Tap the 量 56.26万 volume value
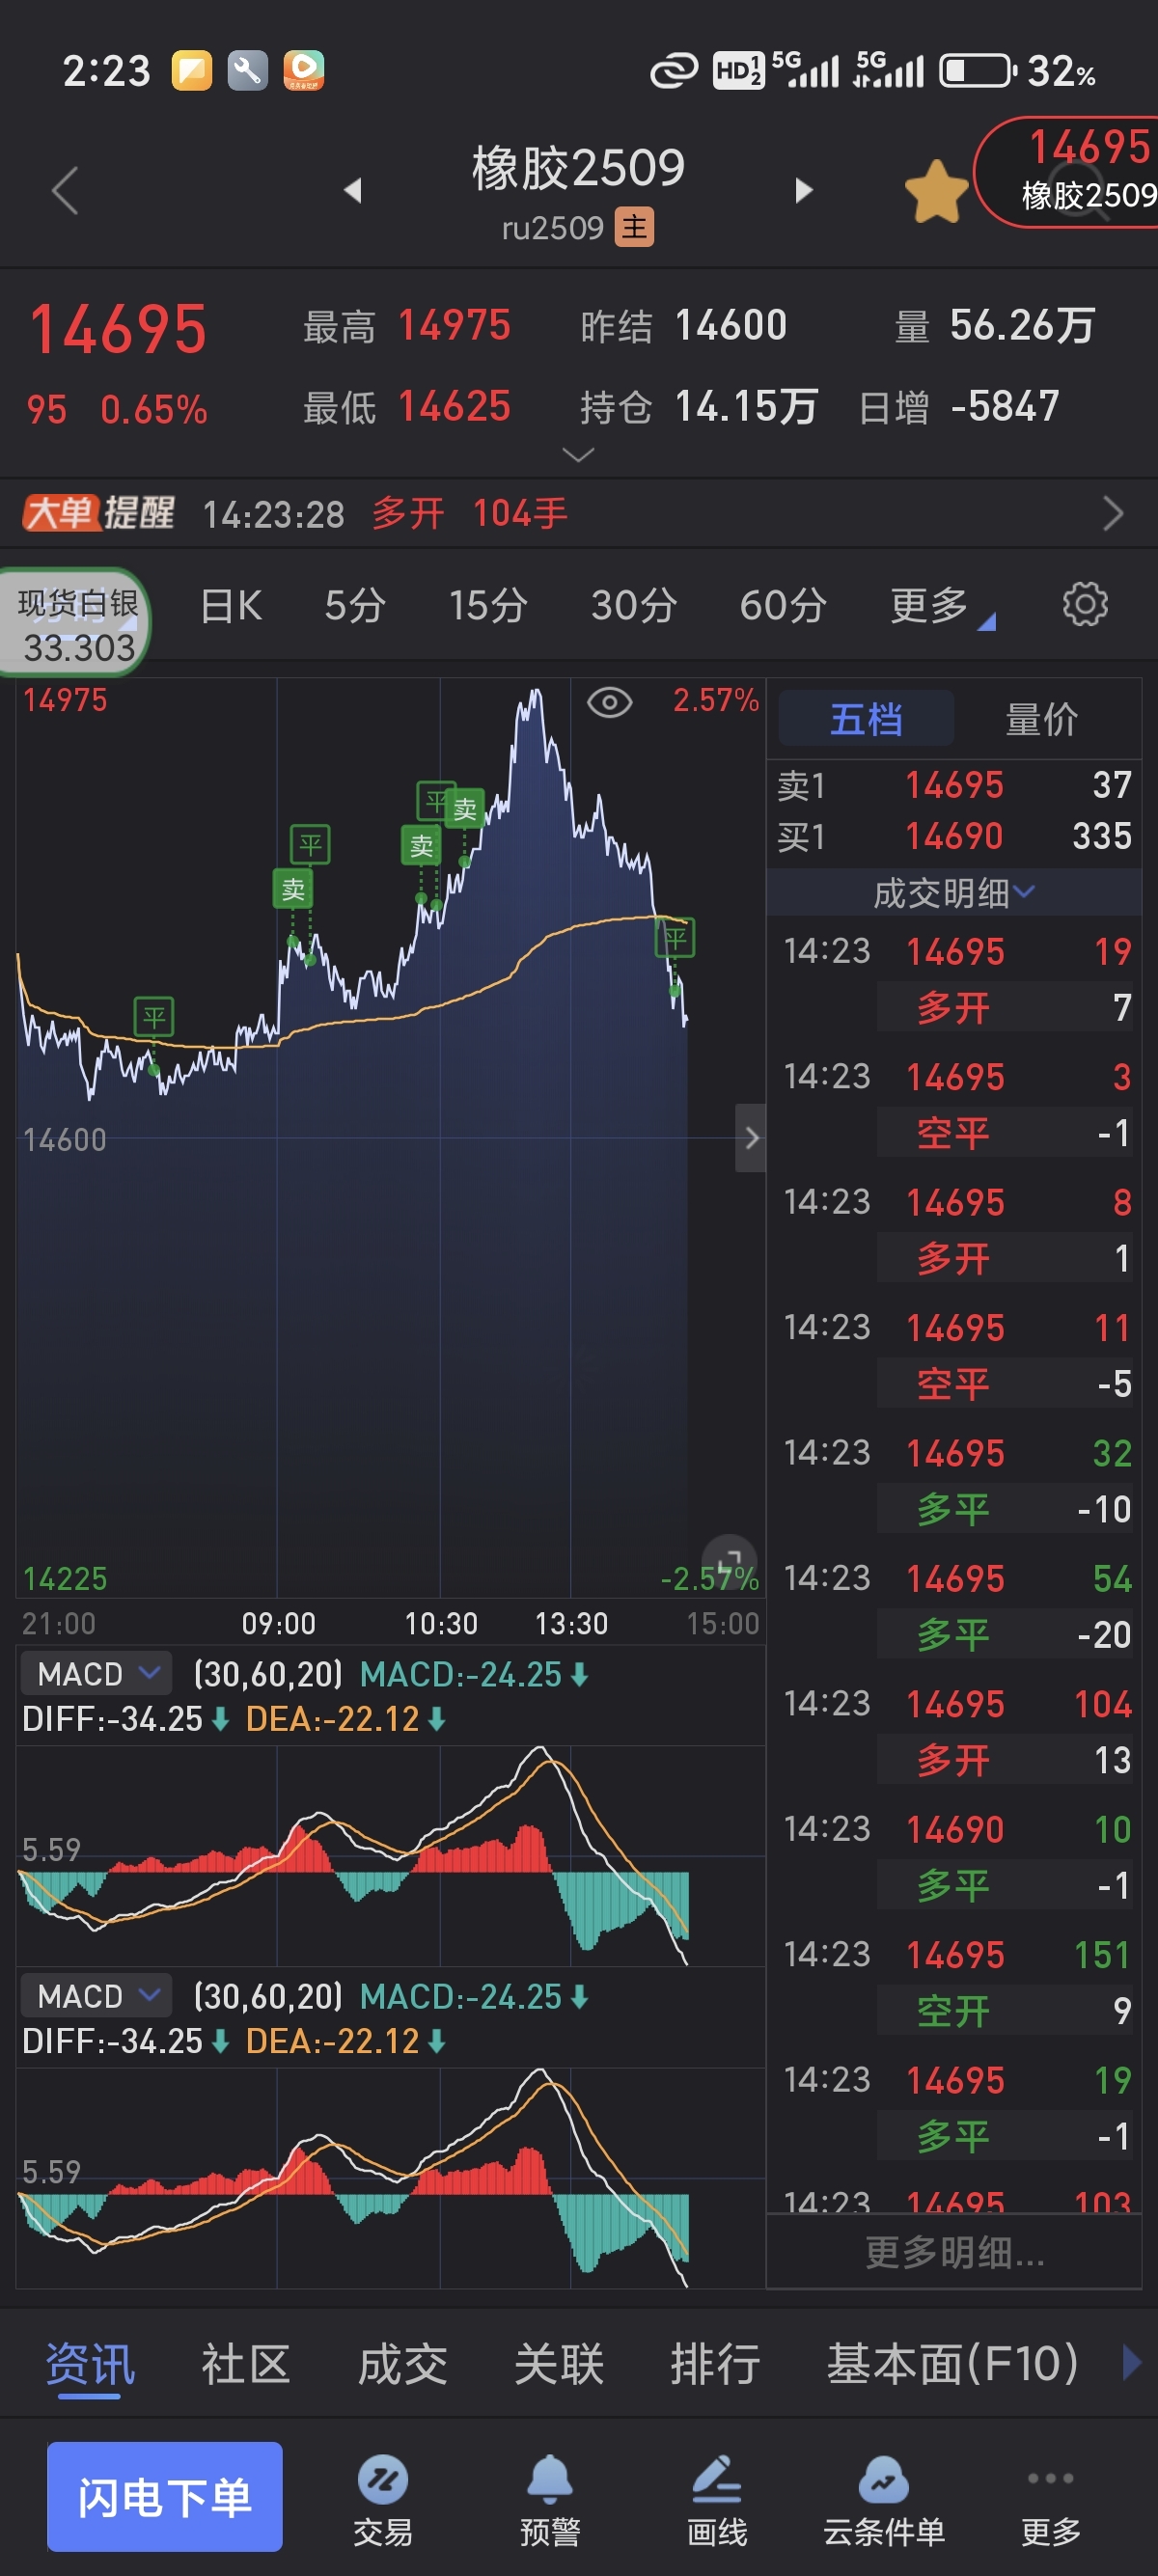 tap(1022, 325)
